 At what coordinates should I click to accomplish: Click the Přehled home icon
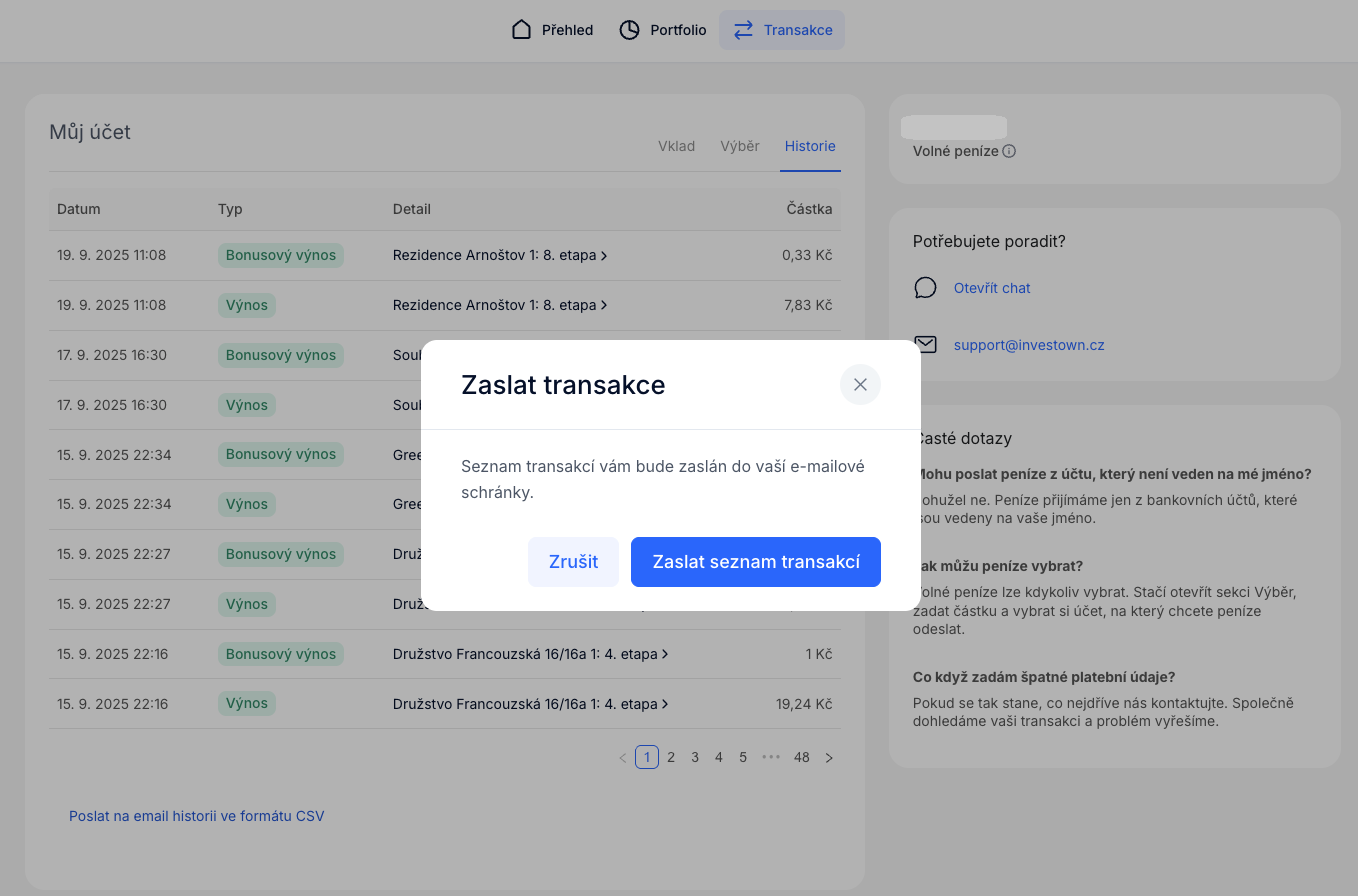pos(521,30)
